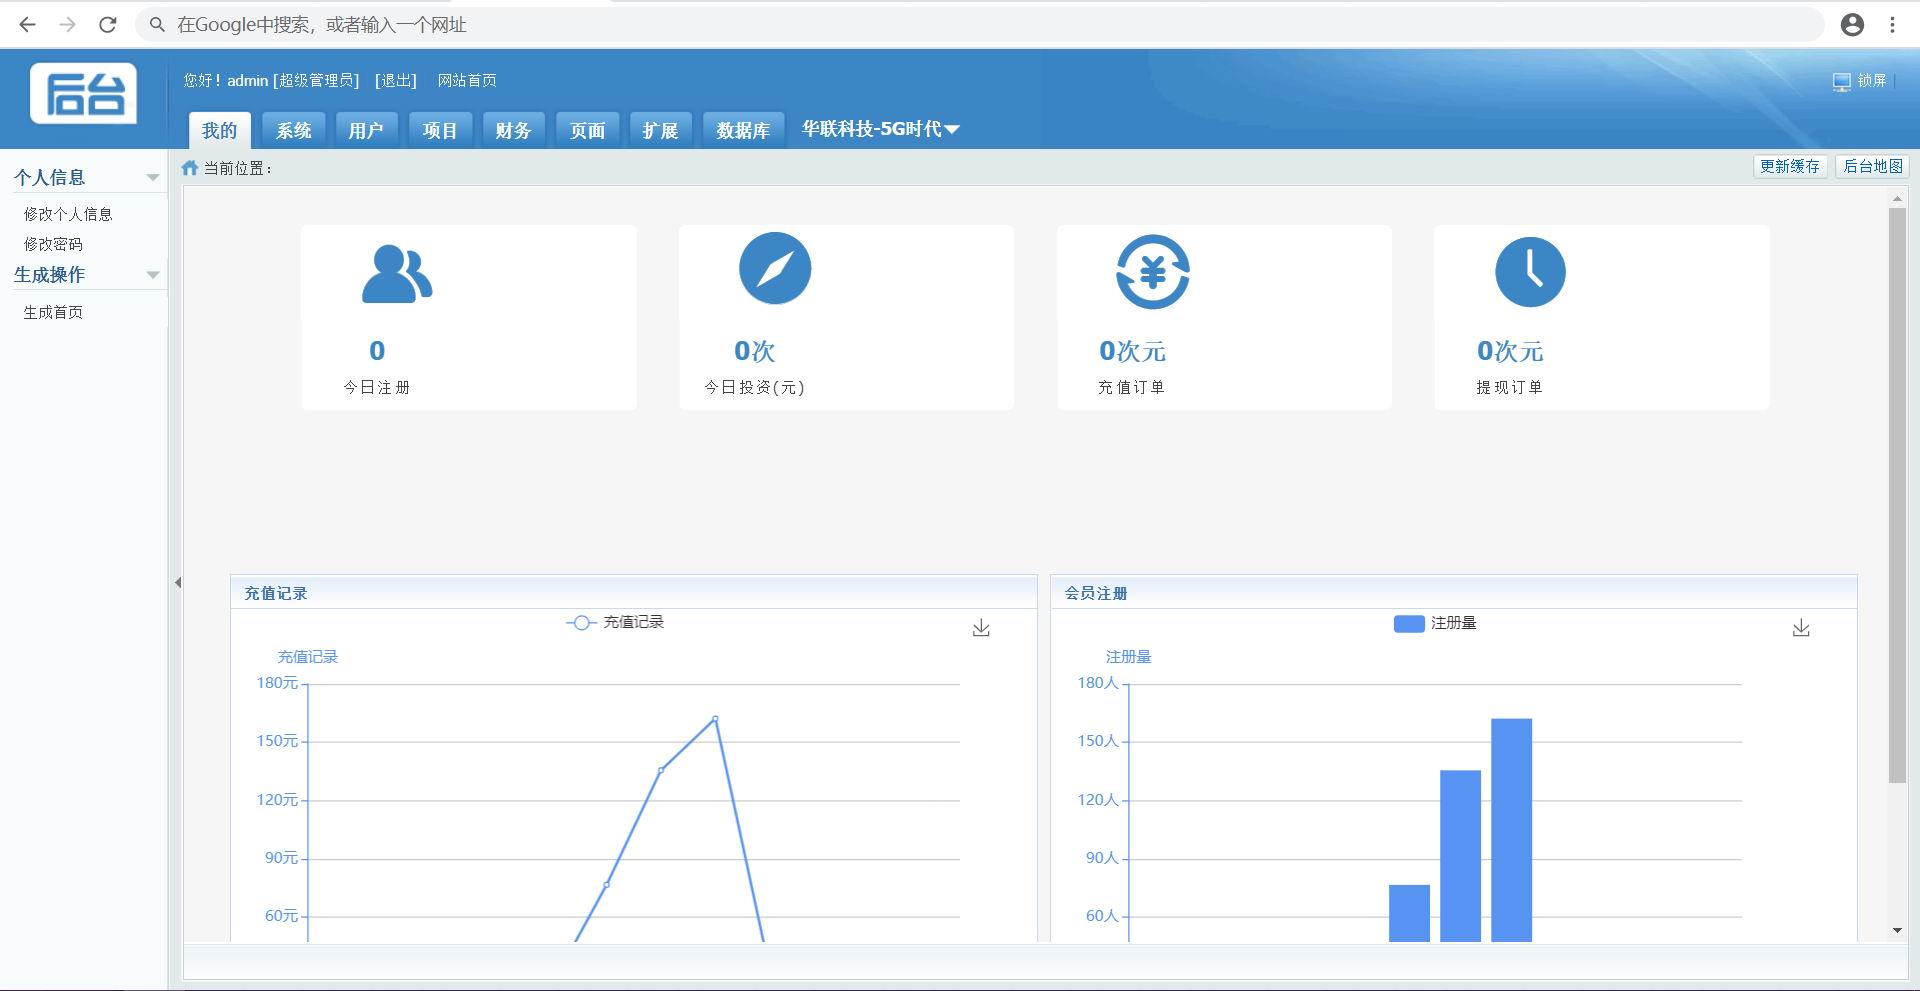This screenshot has width=1920, height=991.
Task: Toggle the 充值记录 legend series
Action: (615, 622)
